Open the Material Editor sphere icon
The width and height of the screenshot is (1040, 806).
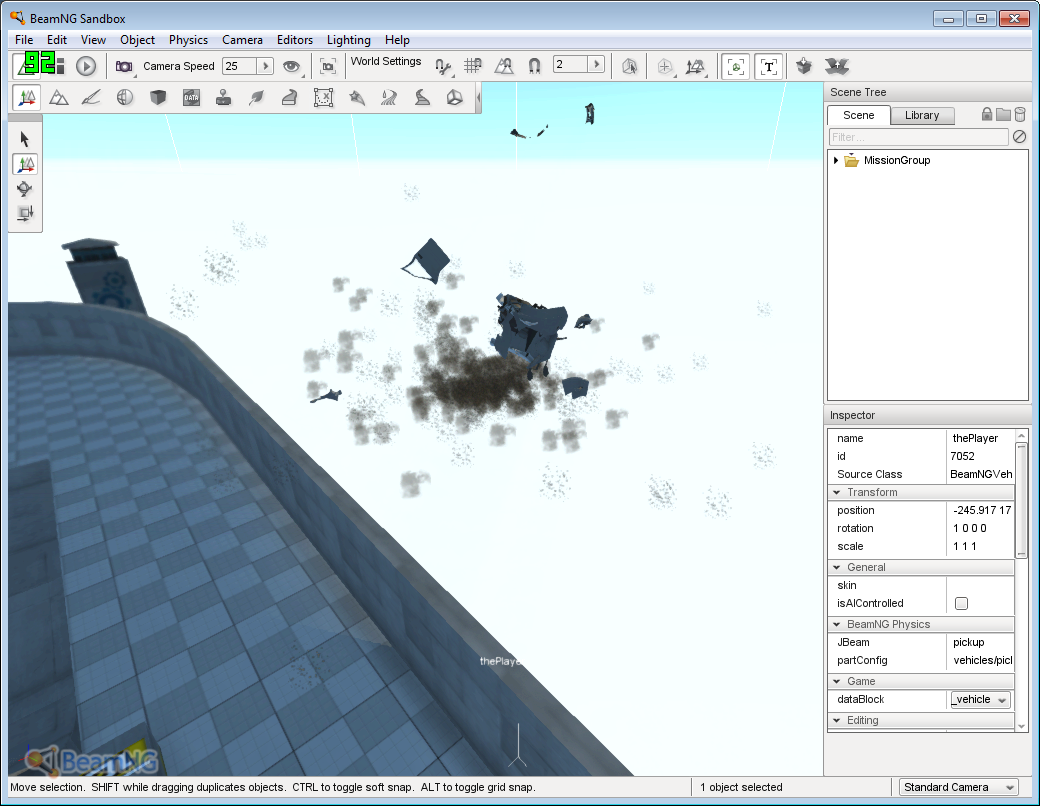point(125,98)
